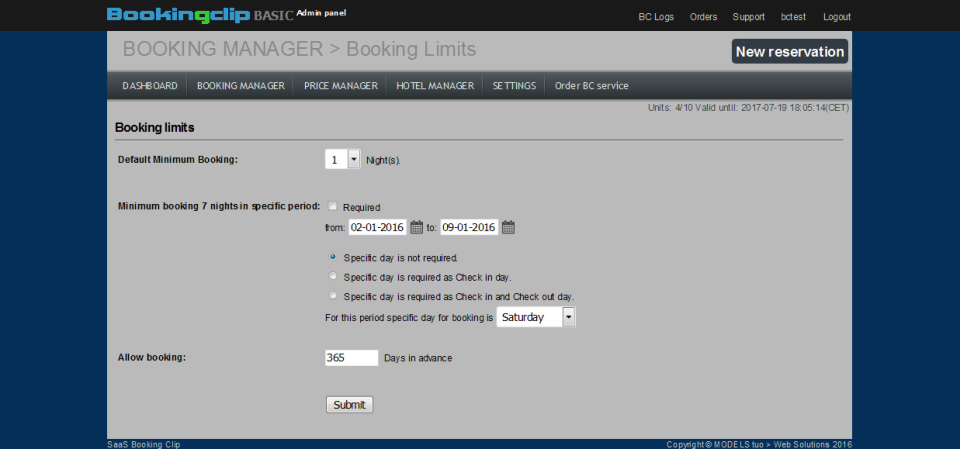Viewport: 960px width, 449px height.
Task: Click the Days in advance input field
Action: pos(352,358)
